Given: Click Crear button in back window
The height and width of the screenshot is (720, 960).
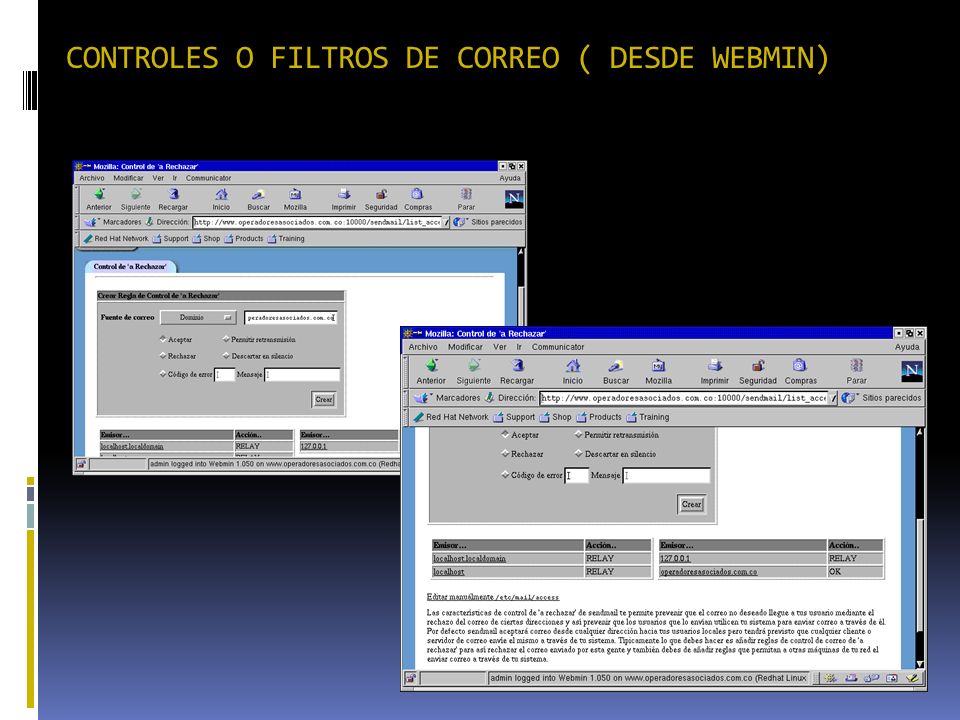Looking at the screenshot, I should click(x=324, y=399).
